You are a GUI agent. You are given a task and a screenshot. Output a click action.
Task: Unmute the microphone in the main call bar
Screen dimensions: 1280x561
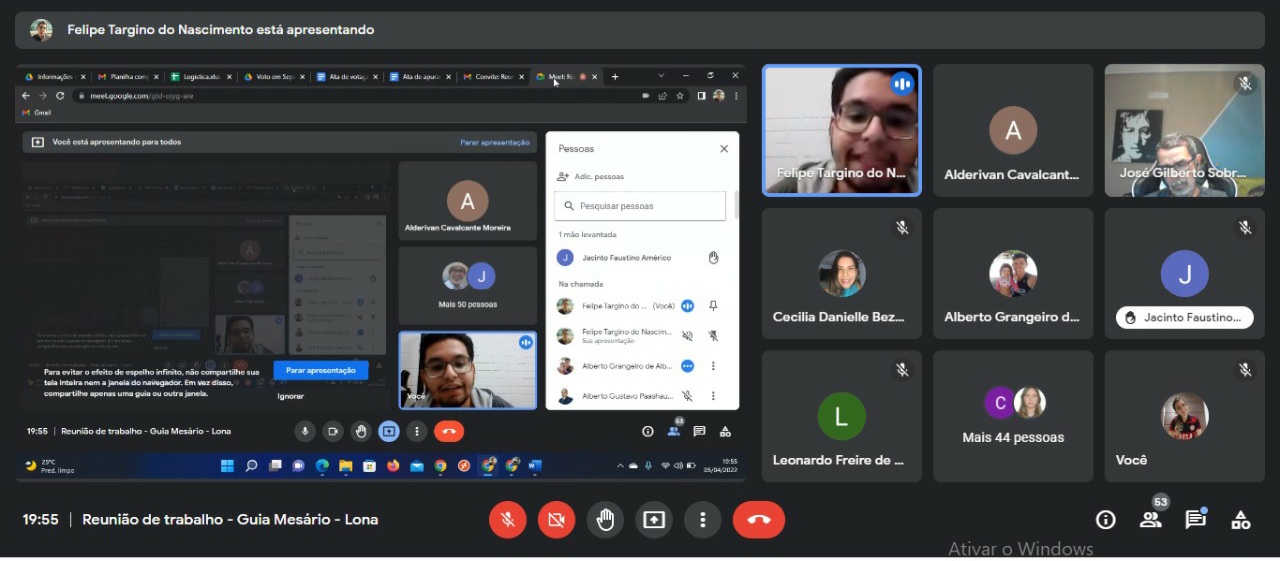[x=508, y=520]
